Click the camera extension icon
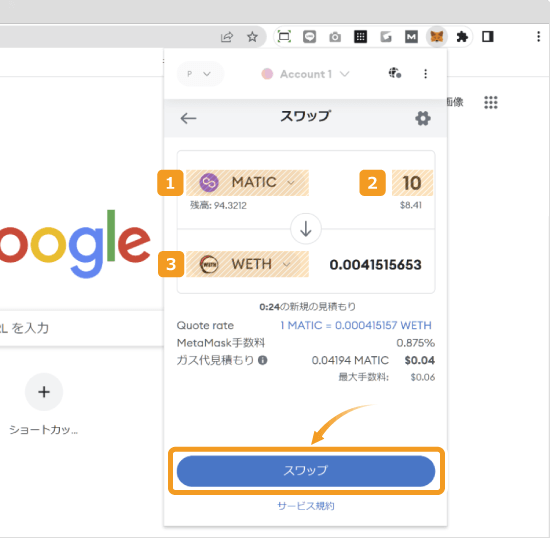This screenshot has width=550, height=538. click(x=335, y=37)
